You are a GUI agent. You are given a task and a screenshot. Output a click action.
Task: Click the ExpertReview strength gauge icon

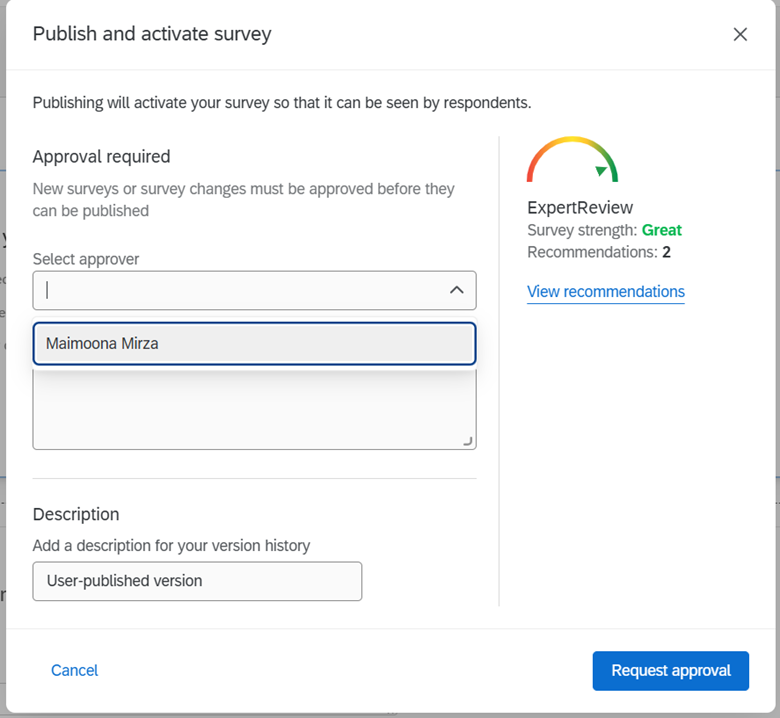click(x=572, y=160)
